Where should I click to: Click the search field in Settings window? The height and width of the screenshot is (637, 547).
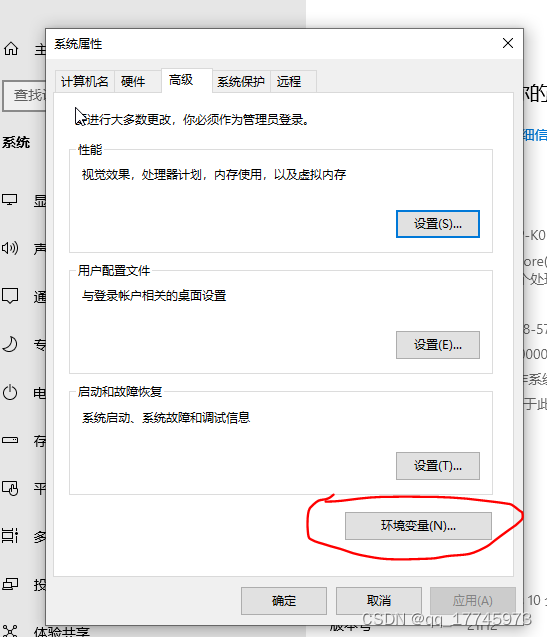click(x=24, y=95)
